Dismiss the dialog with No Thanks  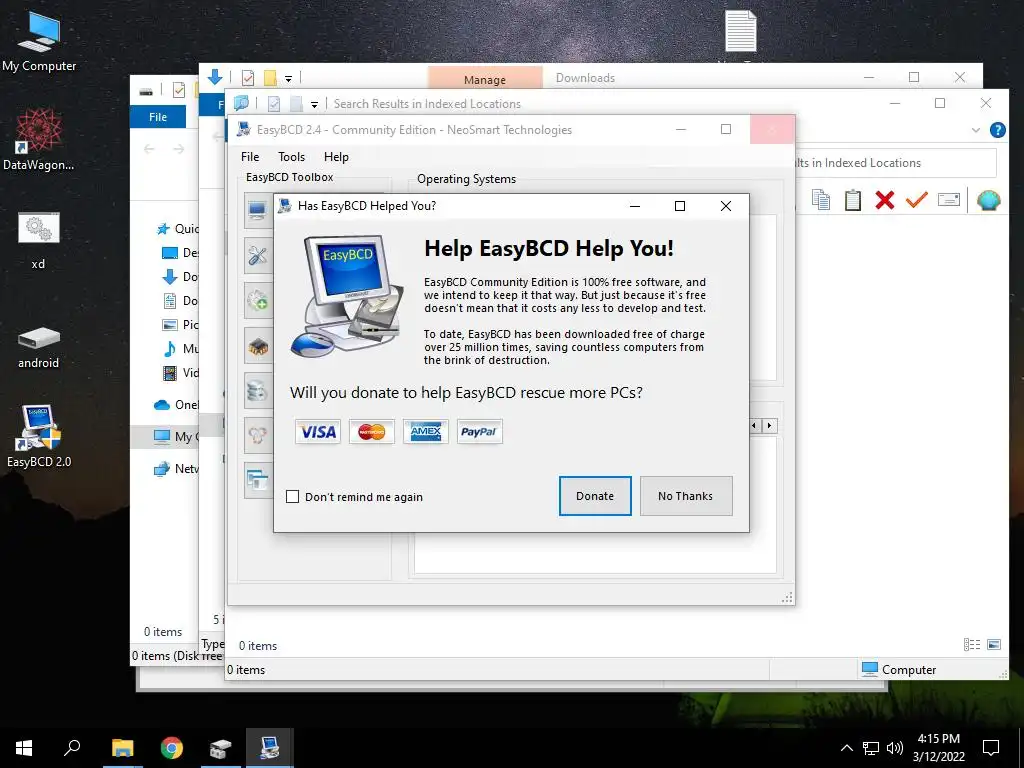pyautogui.click(x=686, y=496)
